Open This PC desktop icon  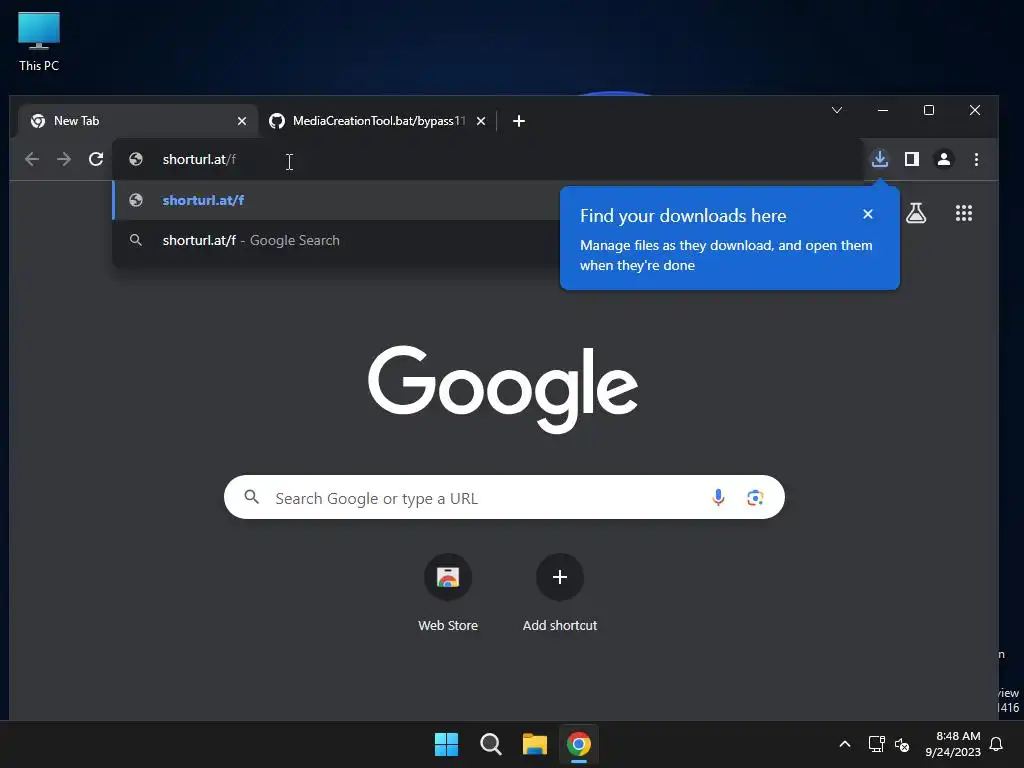pos(39,41)
